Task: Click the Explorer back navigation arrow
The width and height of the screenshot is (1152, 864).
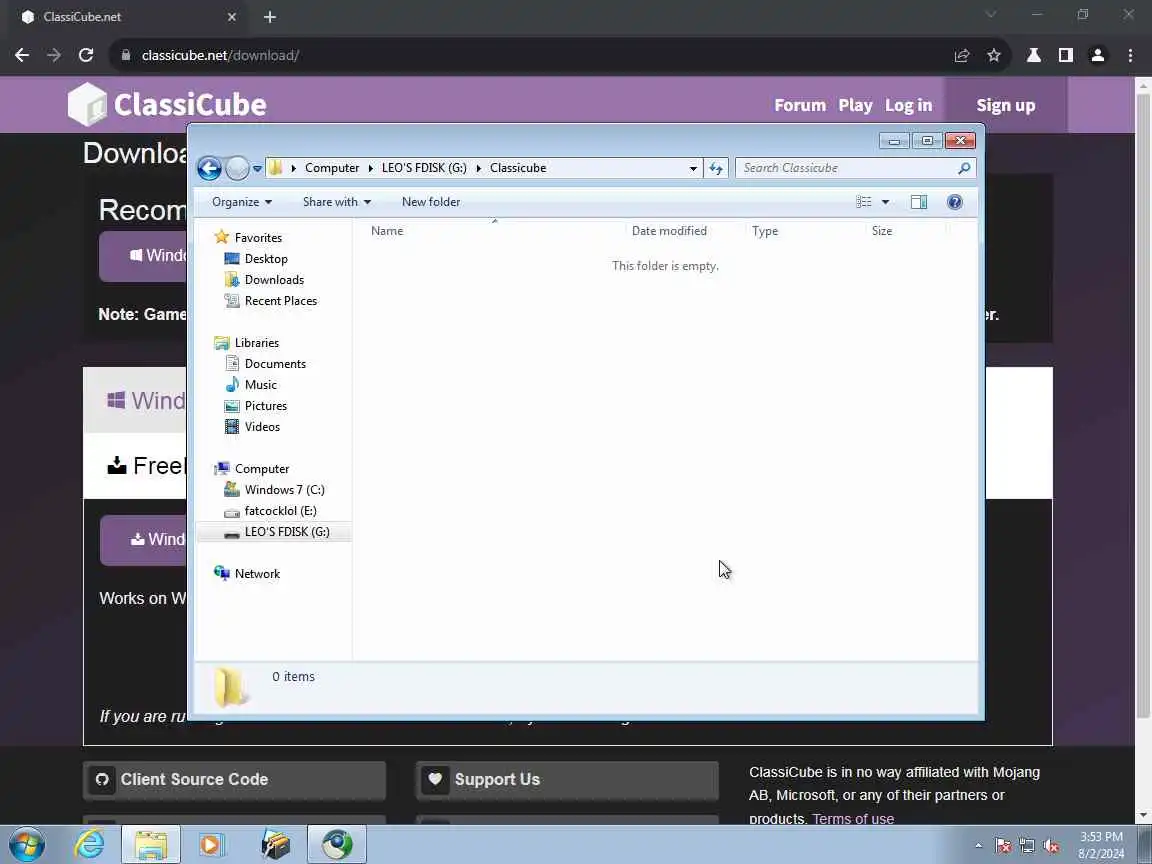Action: (x=209, y=168)
